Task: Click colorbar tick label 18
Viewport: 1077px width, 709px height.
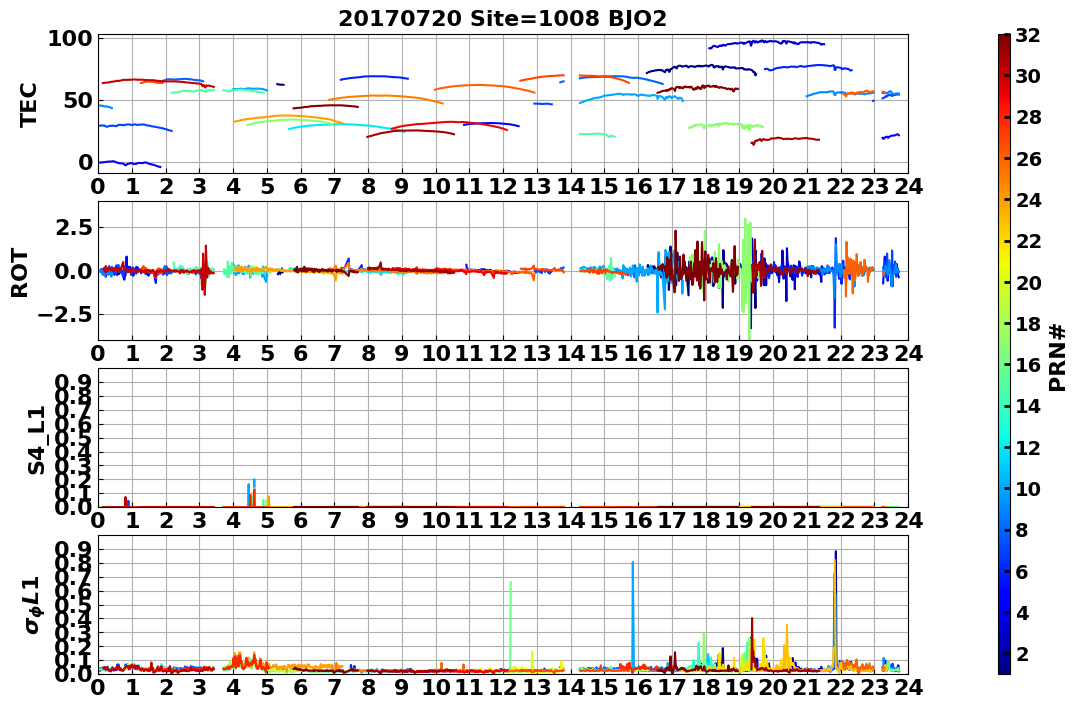Action: point(1028,324)
